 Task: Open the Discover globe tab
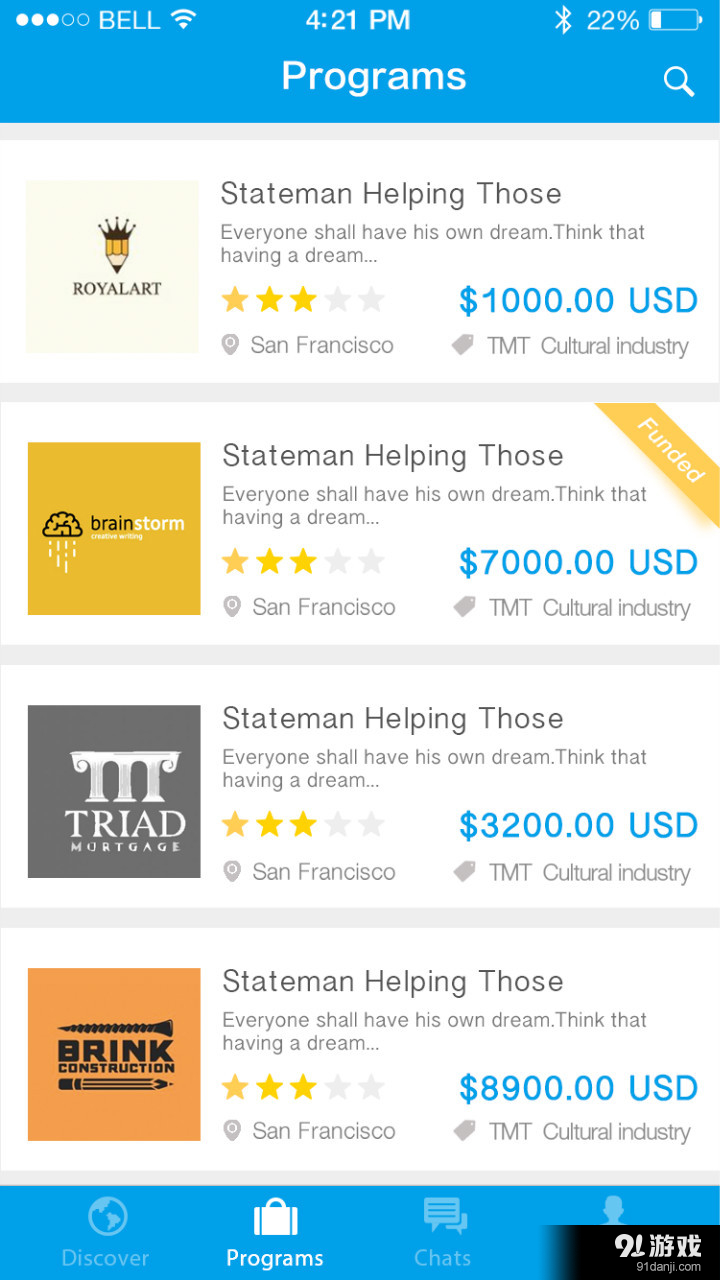click(107, 1217)
